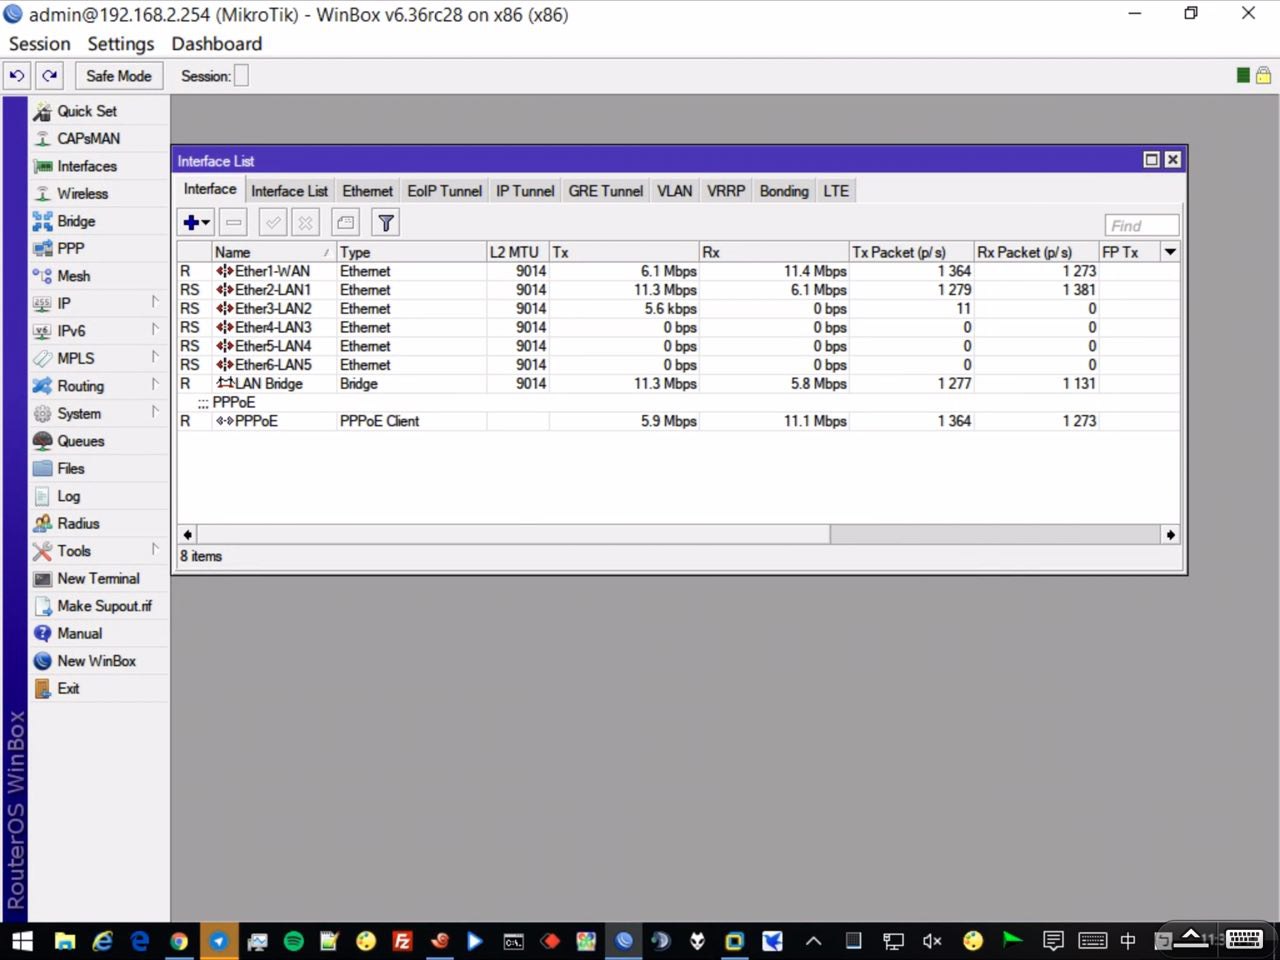
Task: Open New Terminal in the sidebar
Action: [x=98, y=578]
